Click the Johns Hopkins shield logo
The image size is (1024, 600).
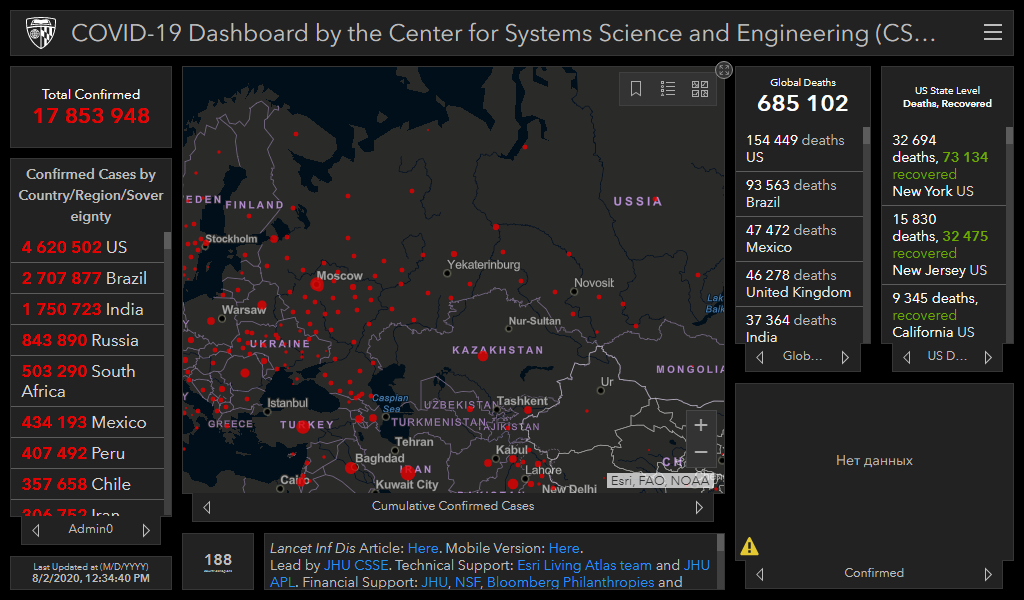[x=40, y=33]
